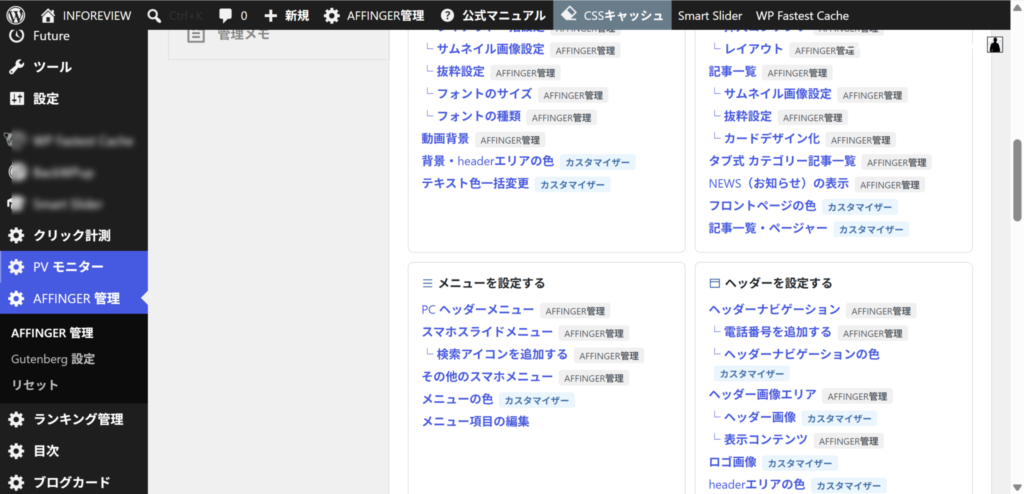The image size is (1024, 494).
Task: Open the INFOREVIEW home icon
Action: (48, 15)
